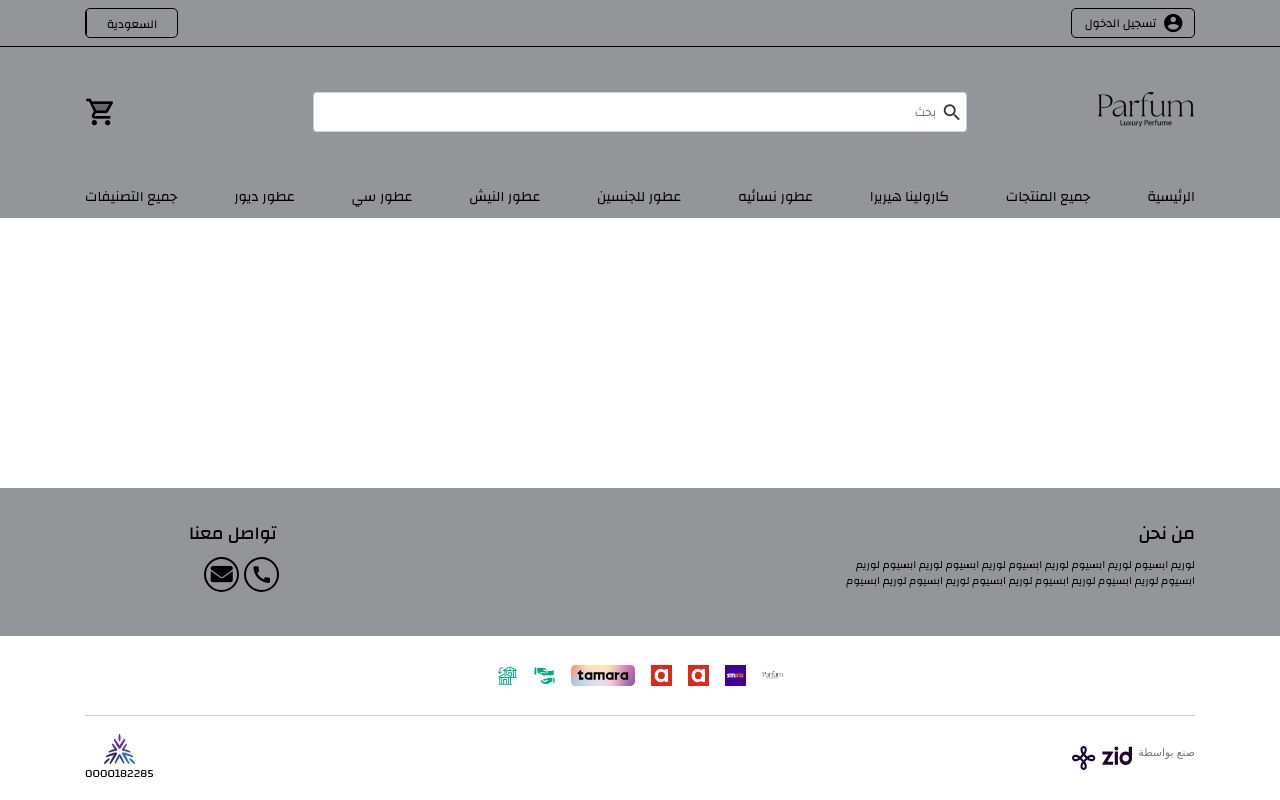Click the search magnifier icon
1280x800 pixels.
click(951, 112)
